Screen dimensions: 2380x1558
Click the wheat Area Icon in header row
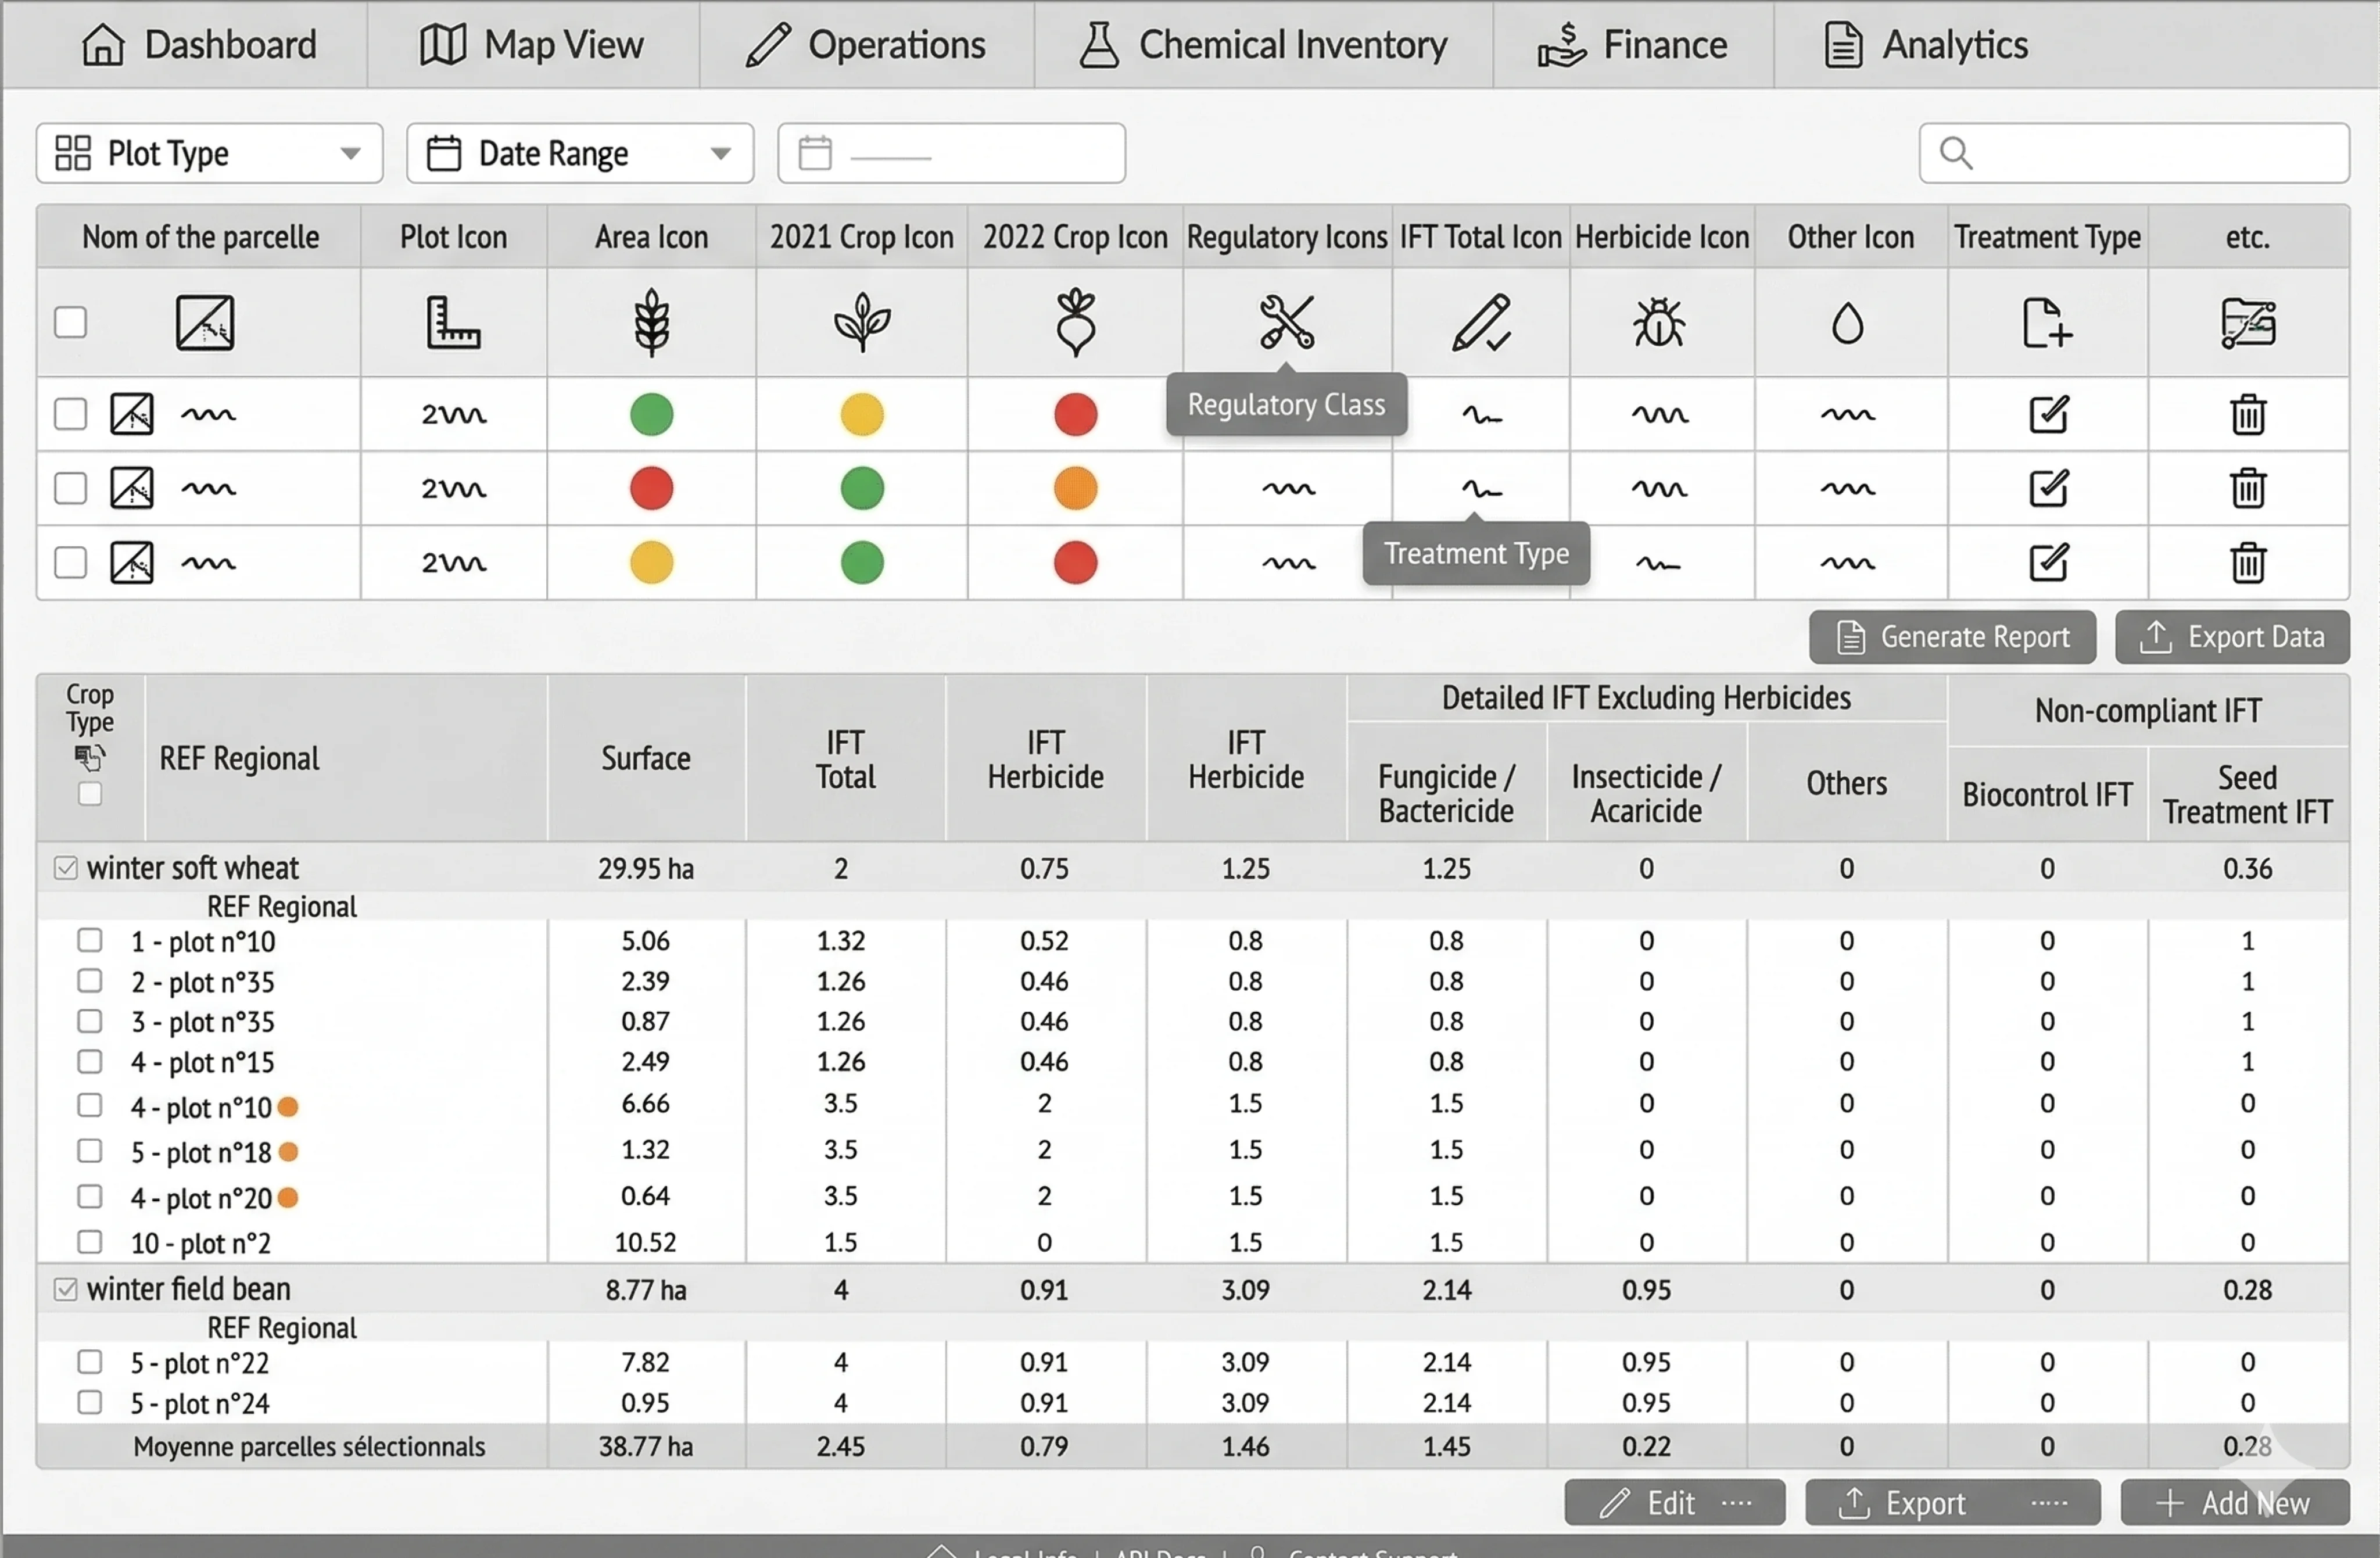click(x=651, y=323)
